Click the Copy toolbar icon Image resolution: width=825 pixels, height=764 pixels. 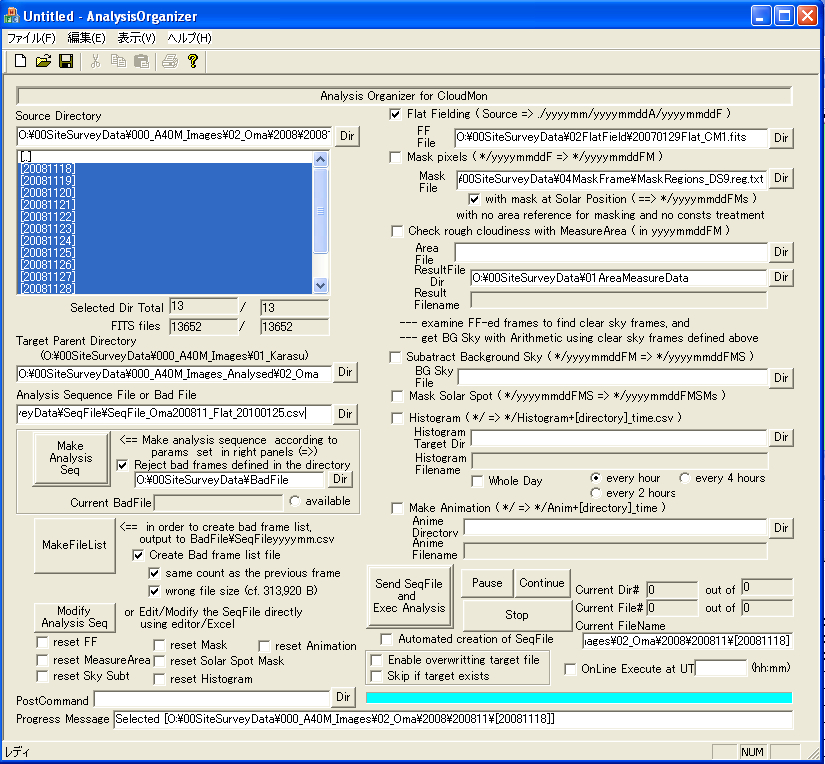[118, 62]
